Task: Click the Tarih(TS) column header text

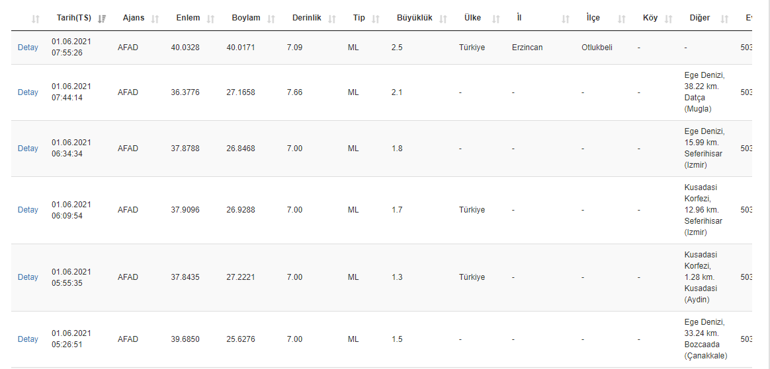Action: coord(74,18)
